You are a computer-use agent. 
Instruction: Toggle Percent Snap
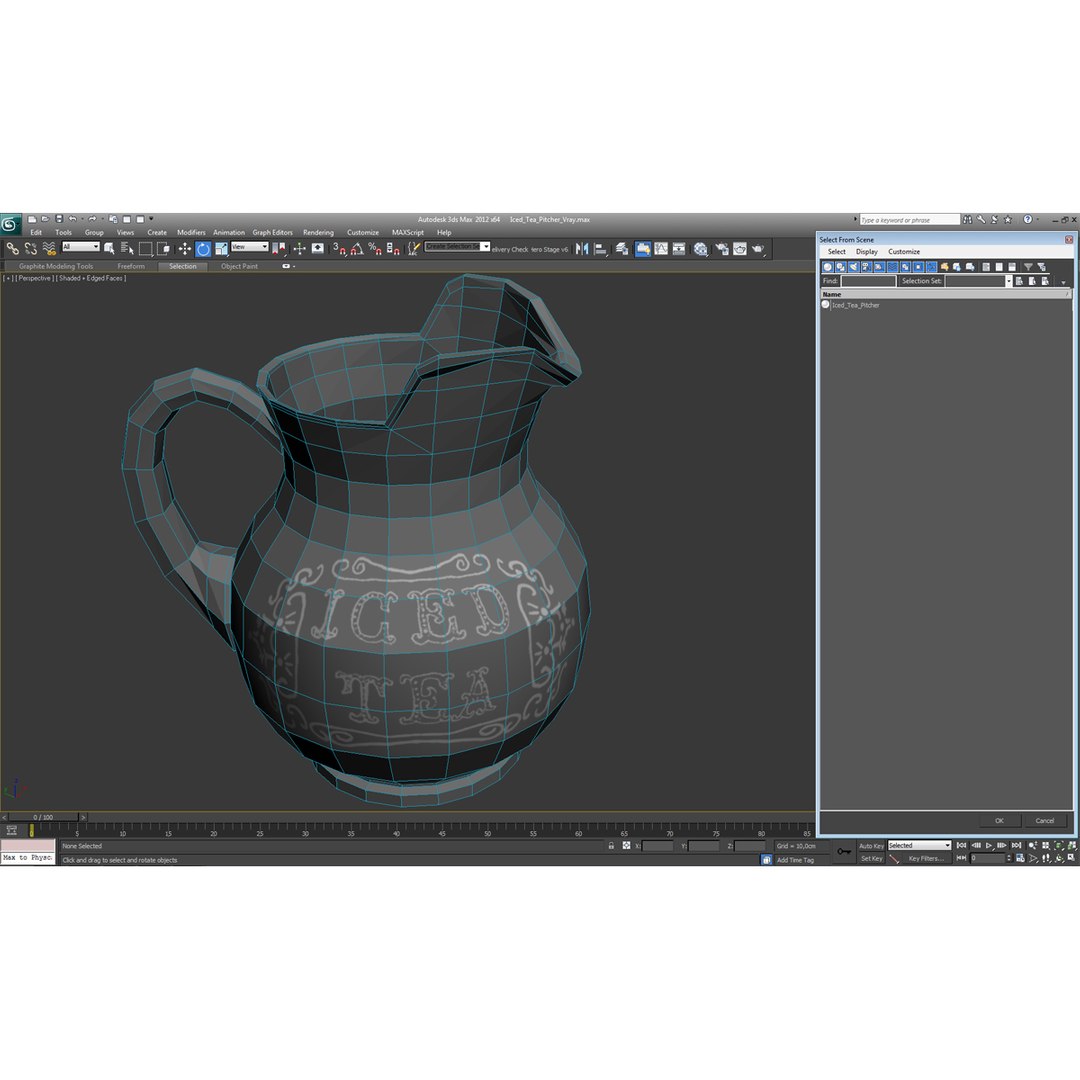[x=375, y=249]
